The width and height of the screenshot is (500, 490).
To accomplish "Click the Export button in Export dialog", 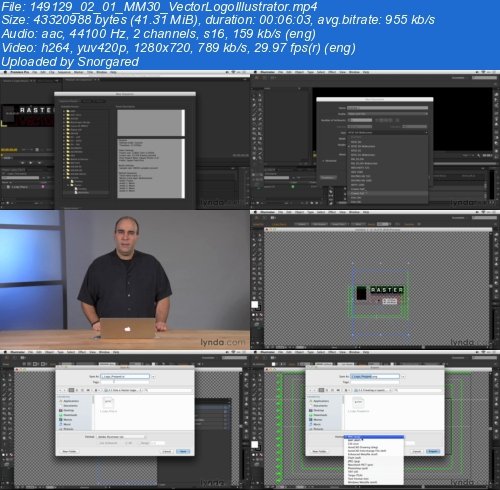I will 433,451.
